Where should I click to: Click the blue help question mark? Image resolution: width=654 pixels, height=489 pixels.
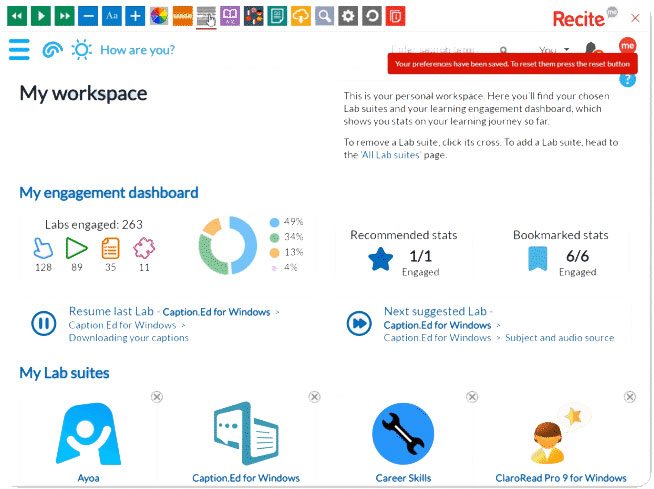[x=627, y=80]
